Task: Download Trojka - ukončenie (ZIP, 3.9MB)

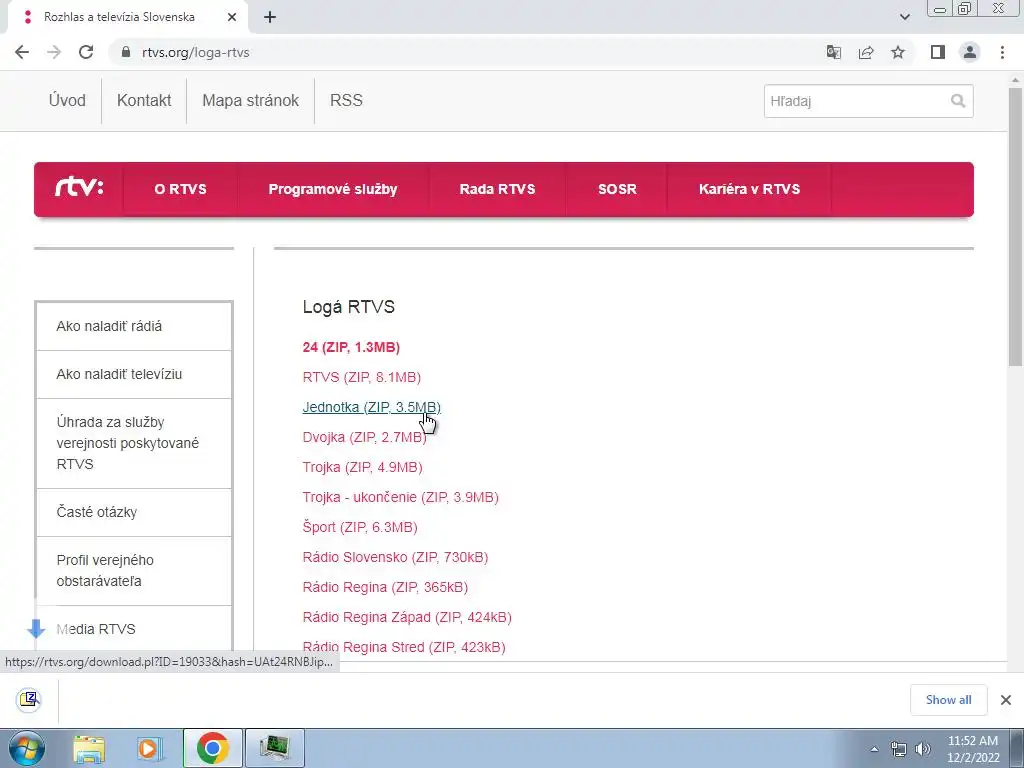Action: tap(400, 497)
